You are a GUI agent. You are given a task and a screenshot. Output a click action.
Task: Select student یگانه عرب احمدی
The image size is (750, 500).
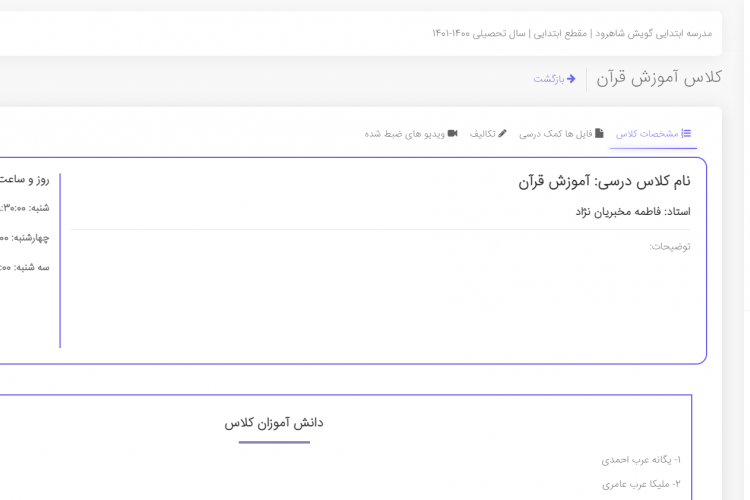tap(640, 460)
